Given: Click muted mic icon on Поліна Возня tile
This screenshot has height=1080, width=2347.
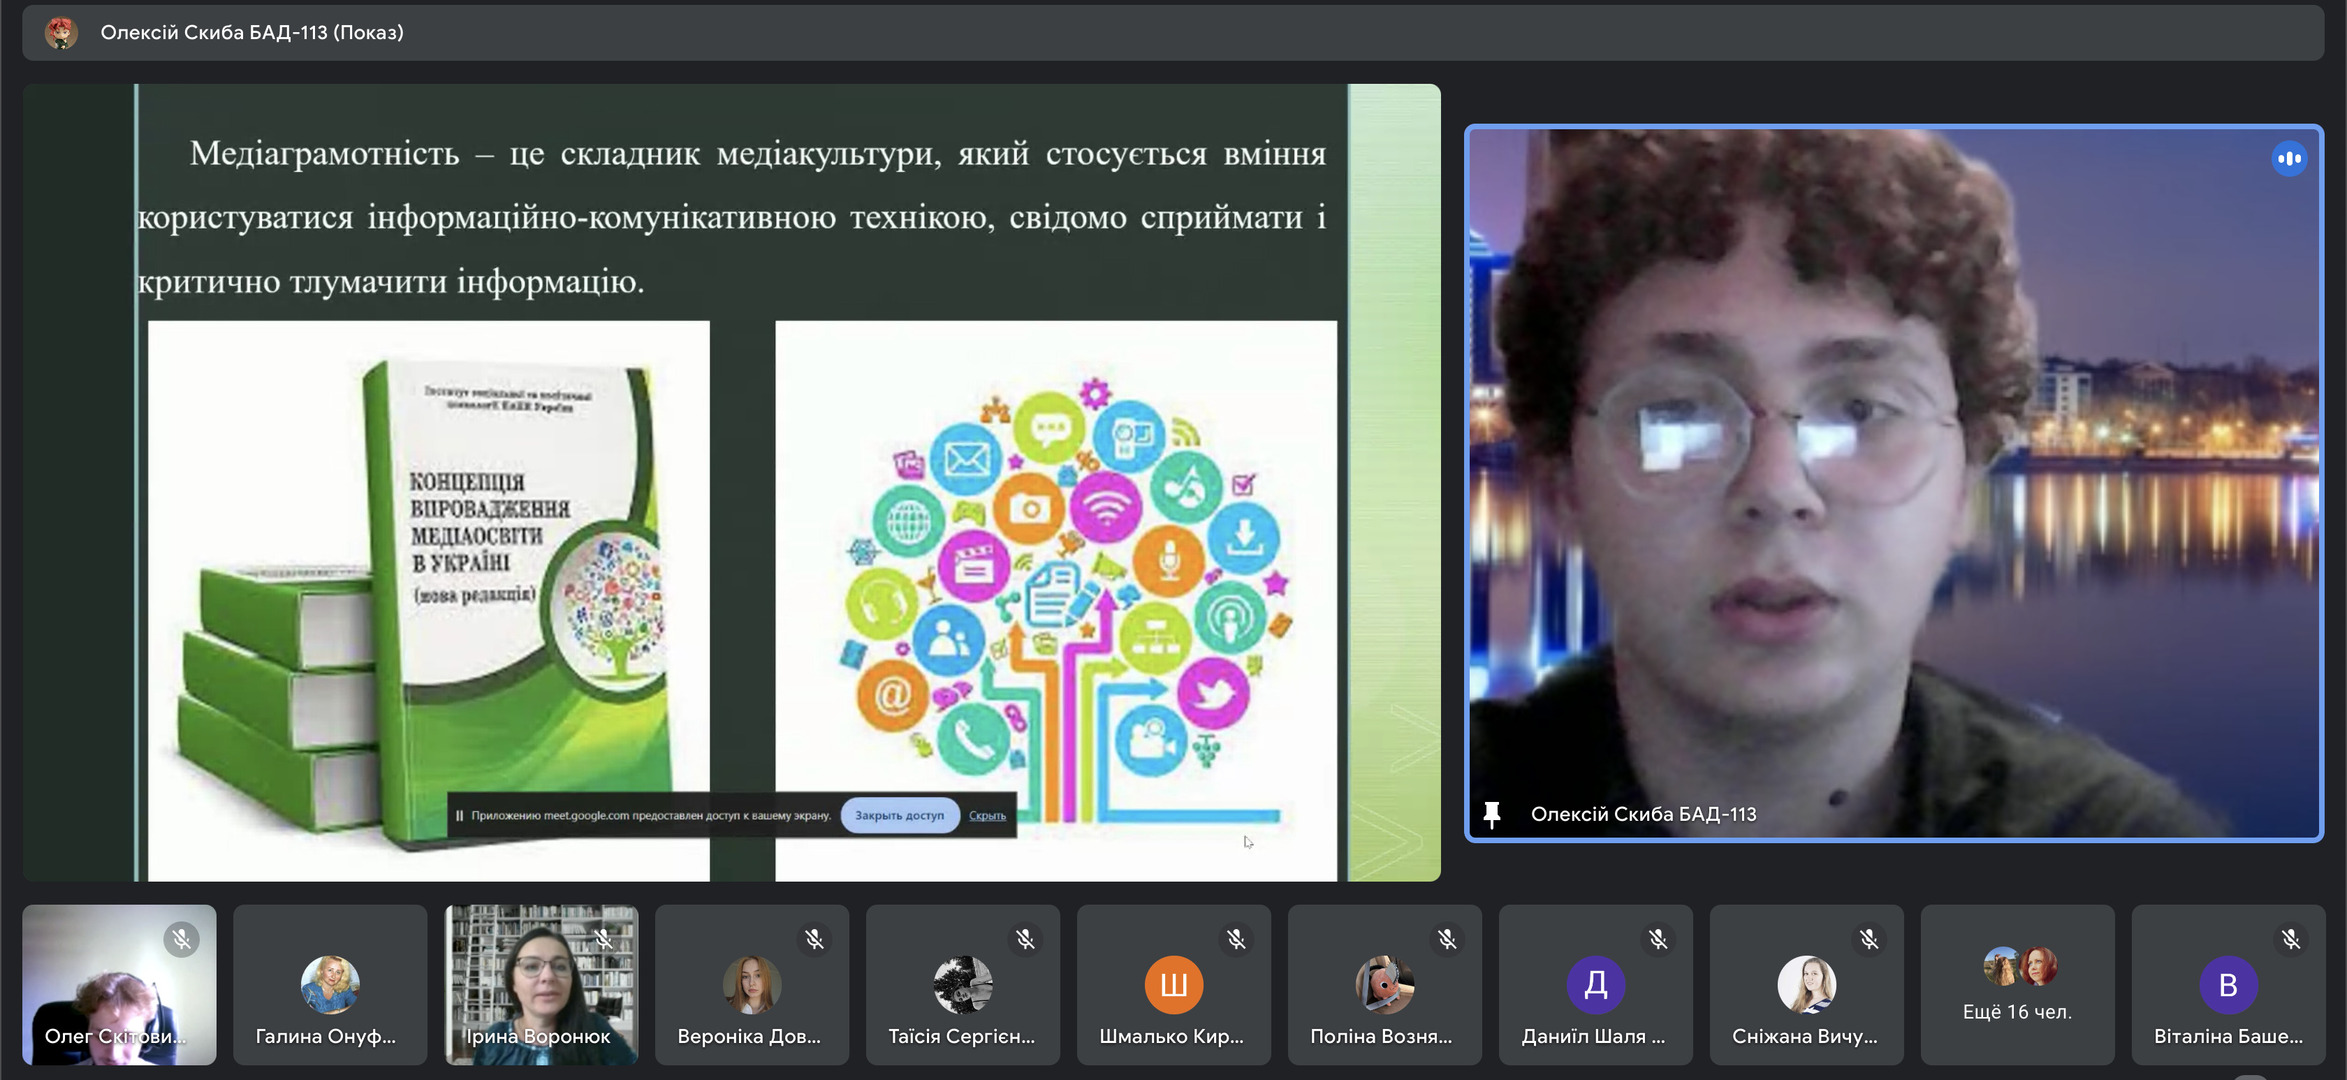Looking at the screenshot, I should click(1447, 940).
